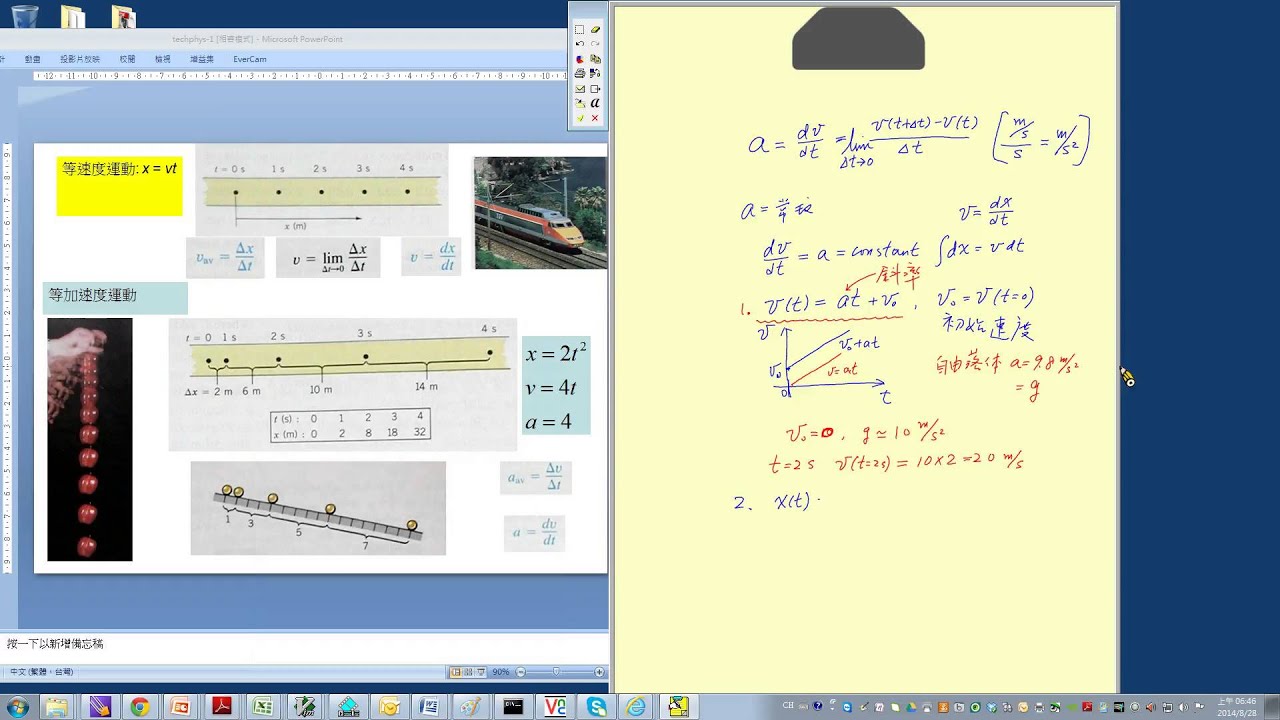Select the text 'a' tool in floating toolbar

click(x=595, y=103)
